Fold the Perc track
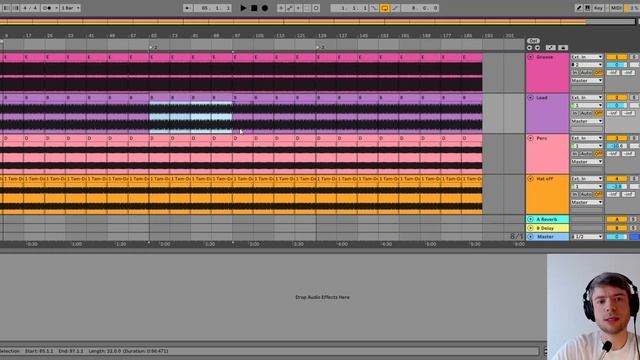Image resolution: width=640 pixels, height=360 pixels. tap(531, 138)
